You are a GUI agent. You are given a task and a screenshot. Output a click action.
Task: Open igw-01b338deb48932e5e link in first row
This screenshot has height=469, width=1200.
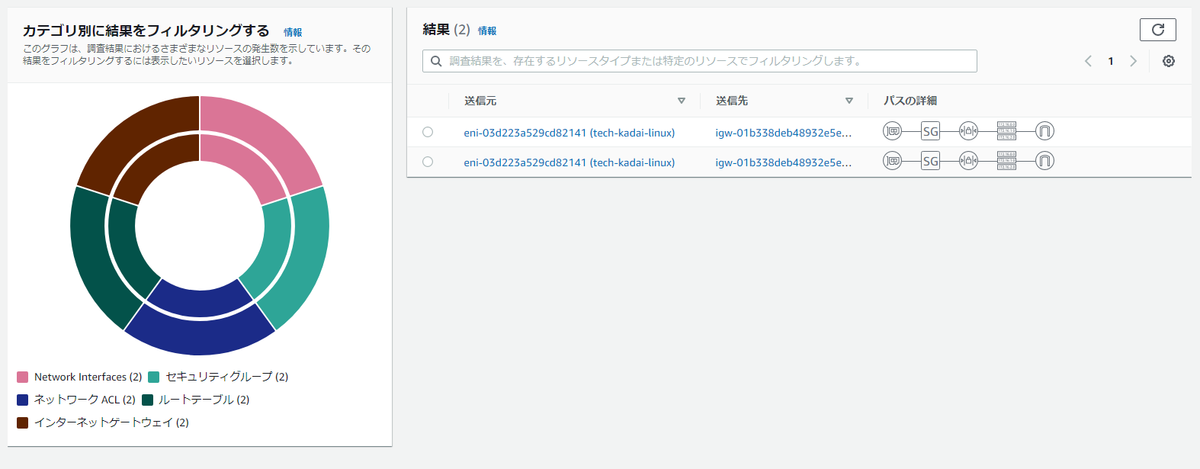[x=783, y=132]
